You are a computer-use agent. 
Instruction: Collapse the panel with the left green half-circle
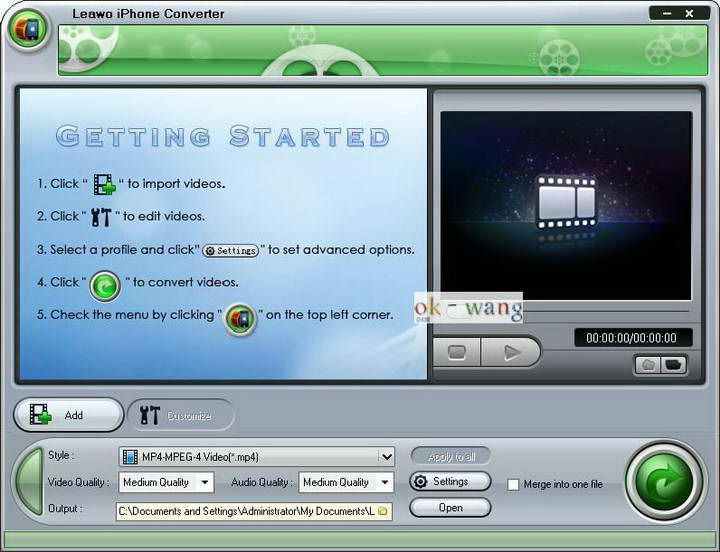(29, 482)
